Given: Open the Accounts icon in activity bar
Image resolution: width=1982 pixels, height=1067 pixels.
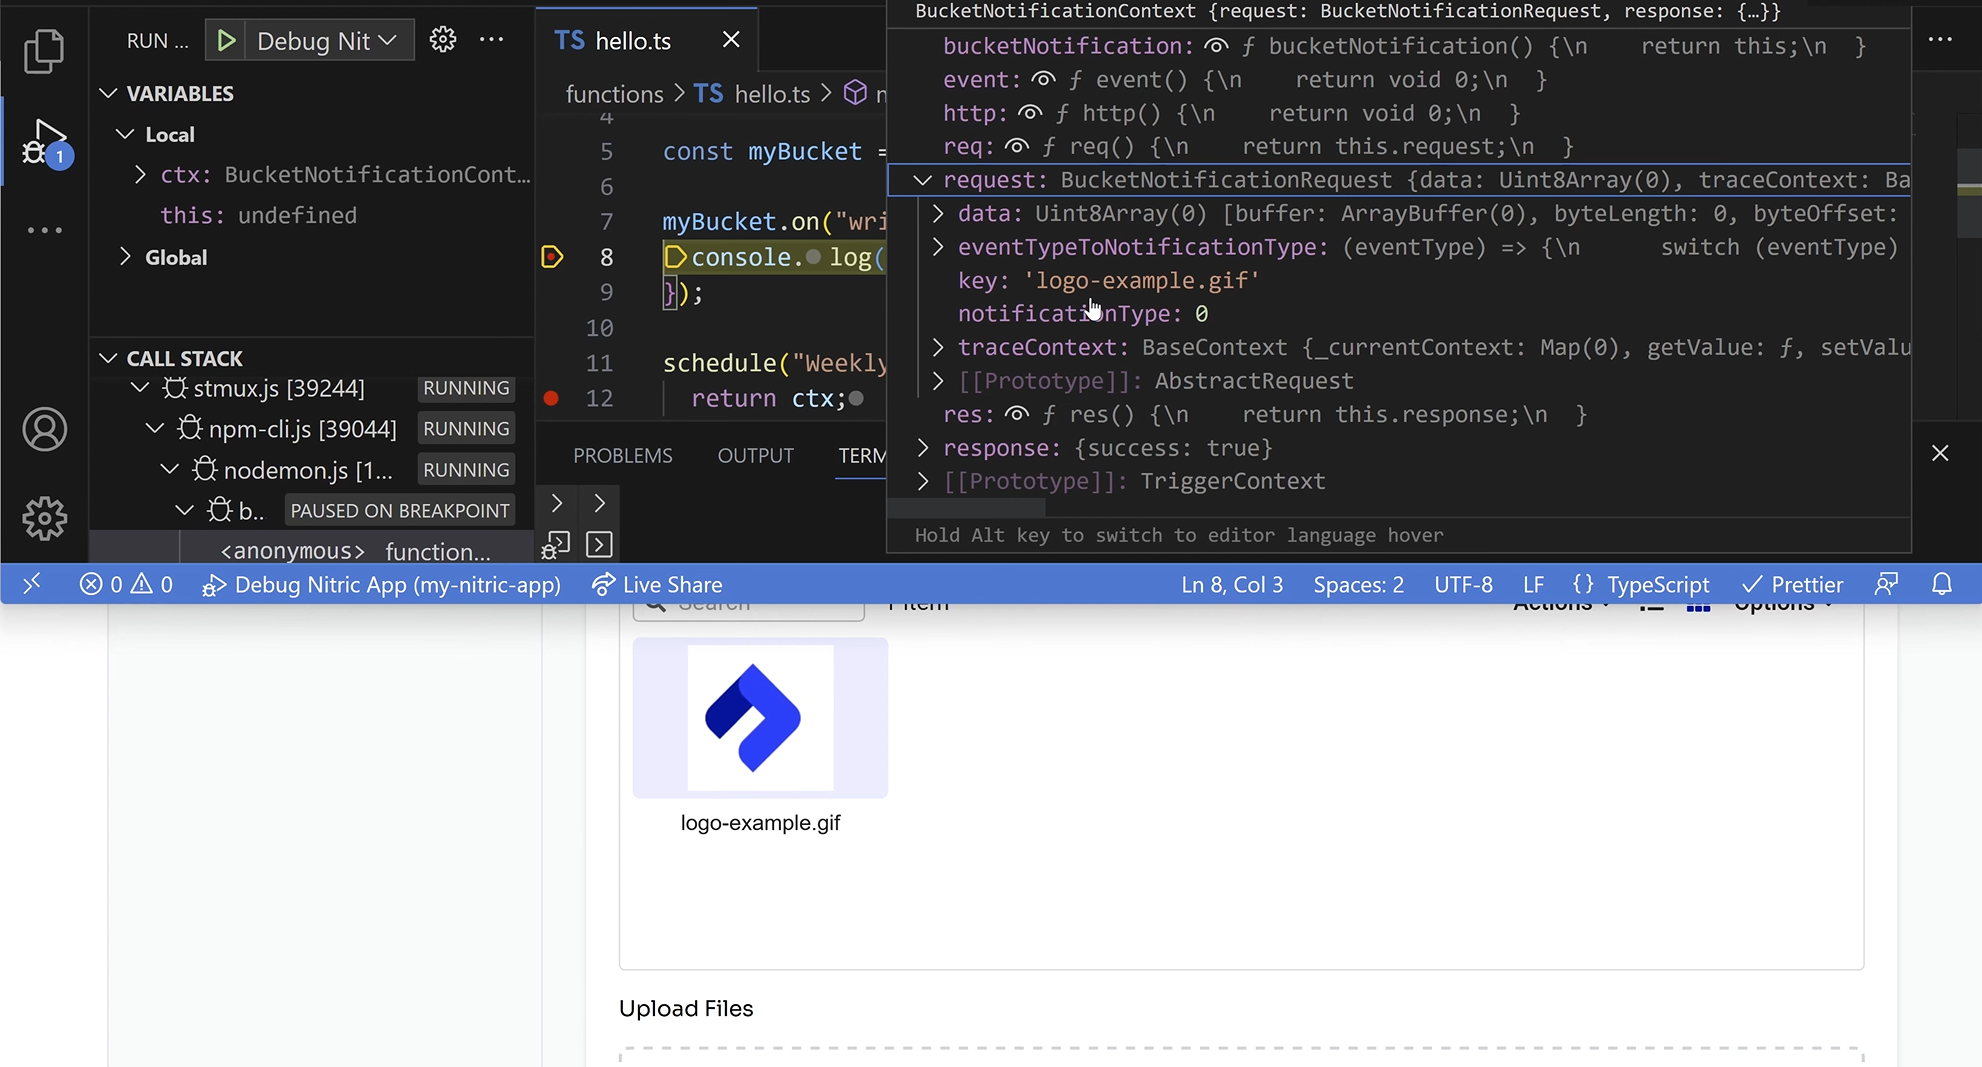Looking at the screenshot, I should (44, 429).
